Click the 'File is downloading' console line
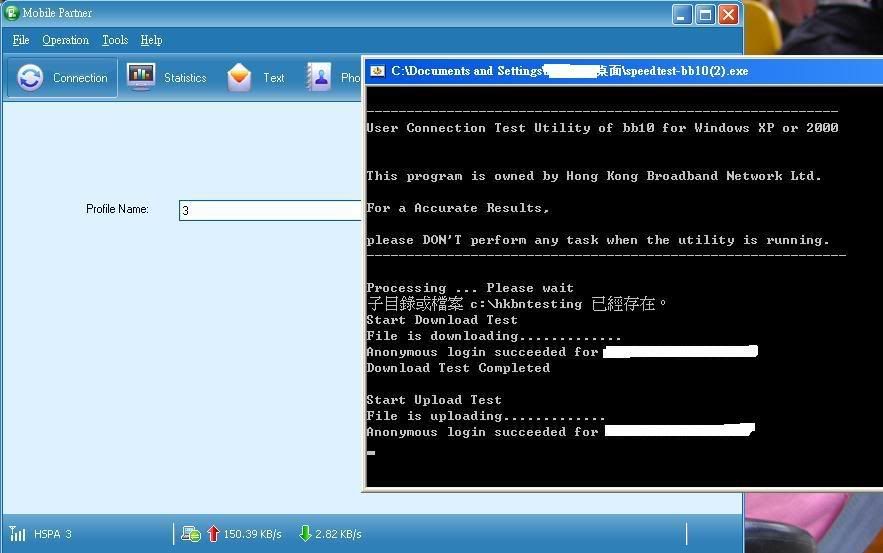This screenshot has width=883, height=553. tap(493, 336)
